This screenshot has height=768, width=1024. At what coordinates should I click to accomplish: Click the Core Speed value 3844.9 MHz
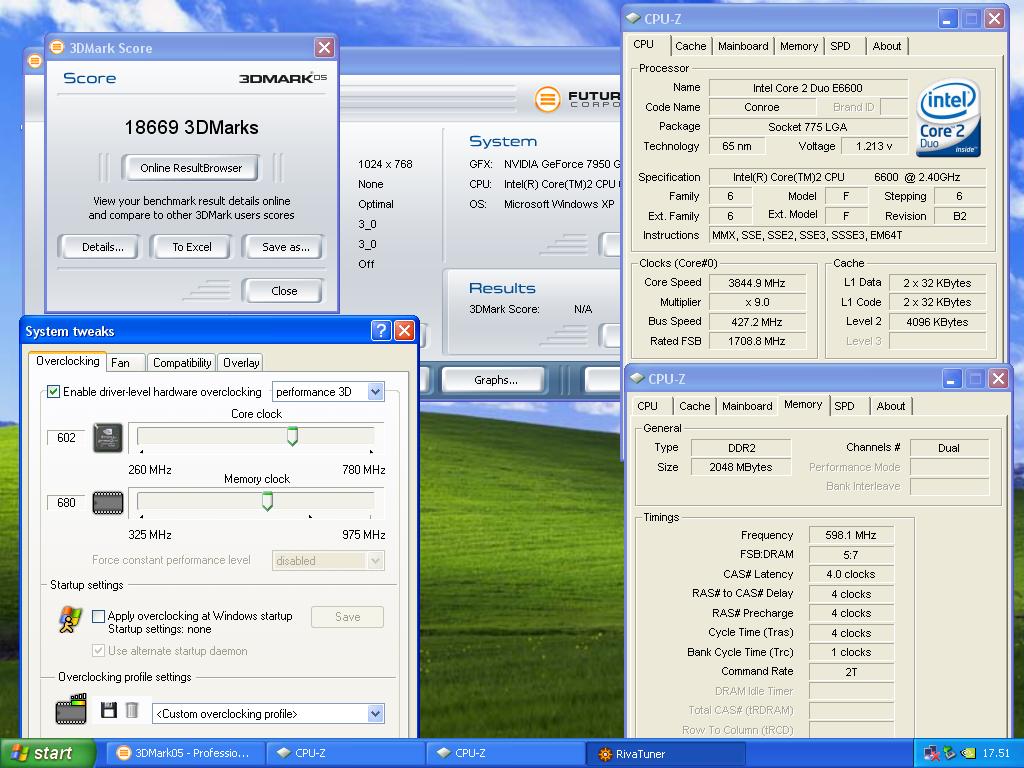pyautogui.click(x=757, y=283)
